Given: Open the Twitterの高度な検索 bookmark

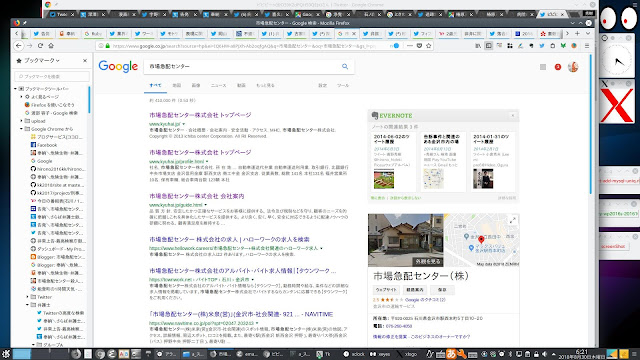Looking at the screenshot, I should [x=60, y=313].
